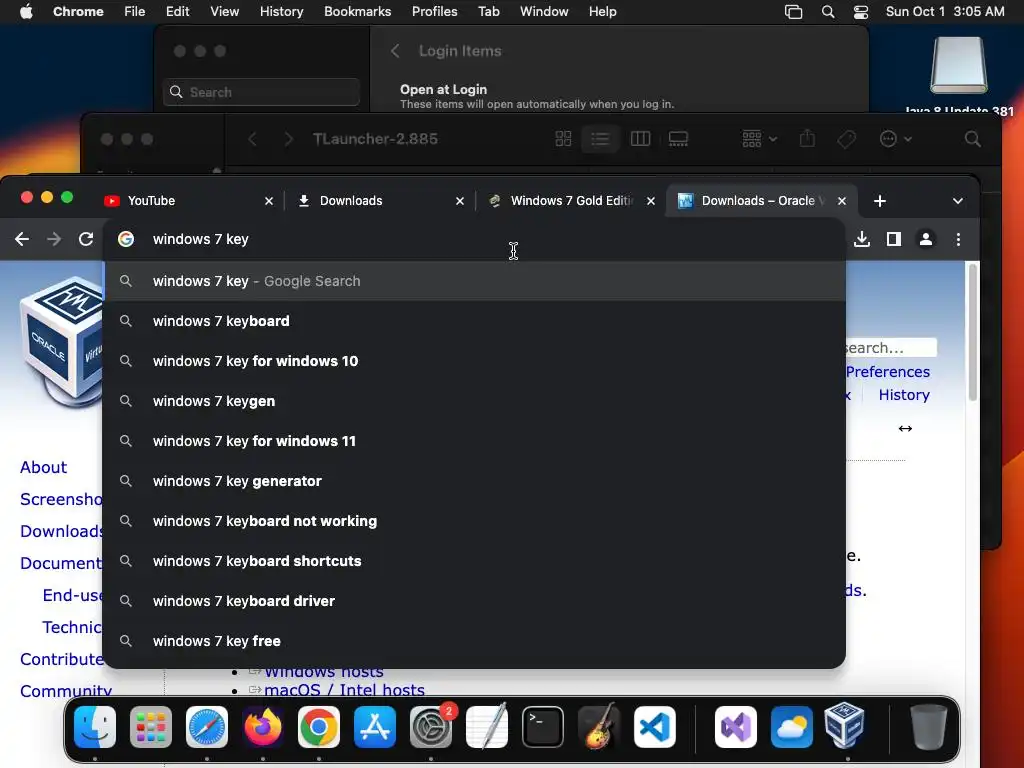Click the Chrome page vertical scrollbar
1024x768 pixels.
pyautogui.click(x=972, y=332)
